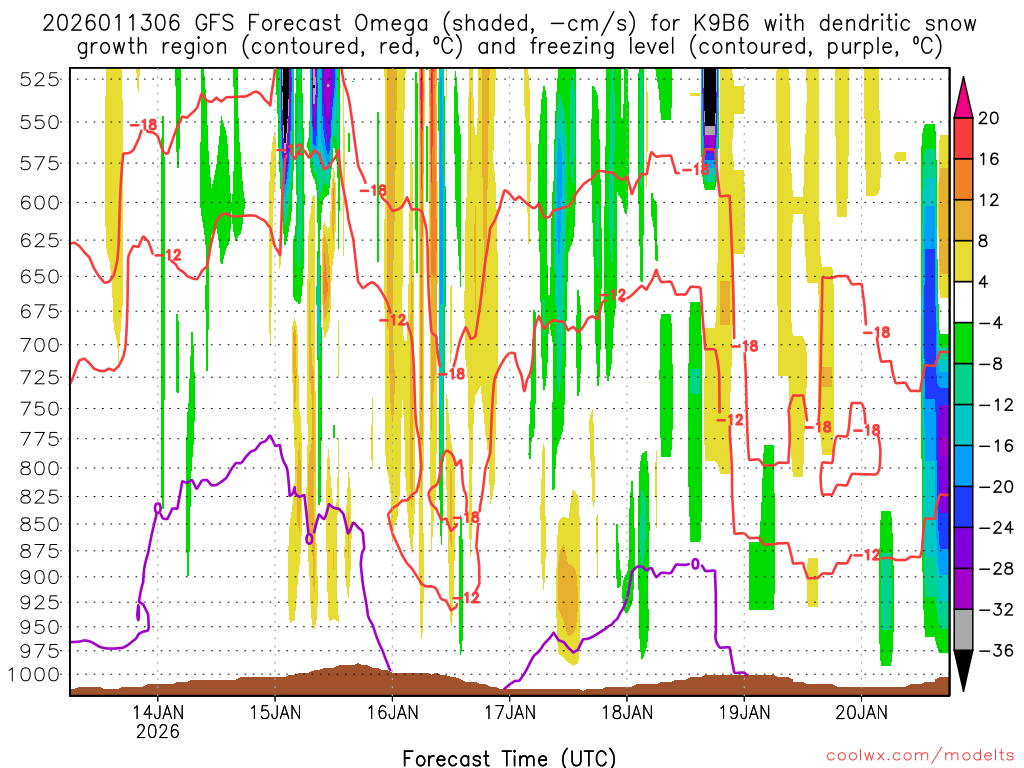Click the 20 value label on color scale
The height and width of the screenshot is (768, 1024).
point(989,118)
